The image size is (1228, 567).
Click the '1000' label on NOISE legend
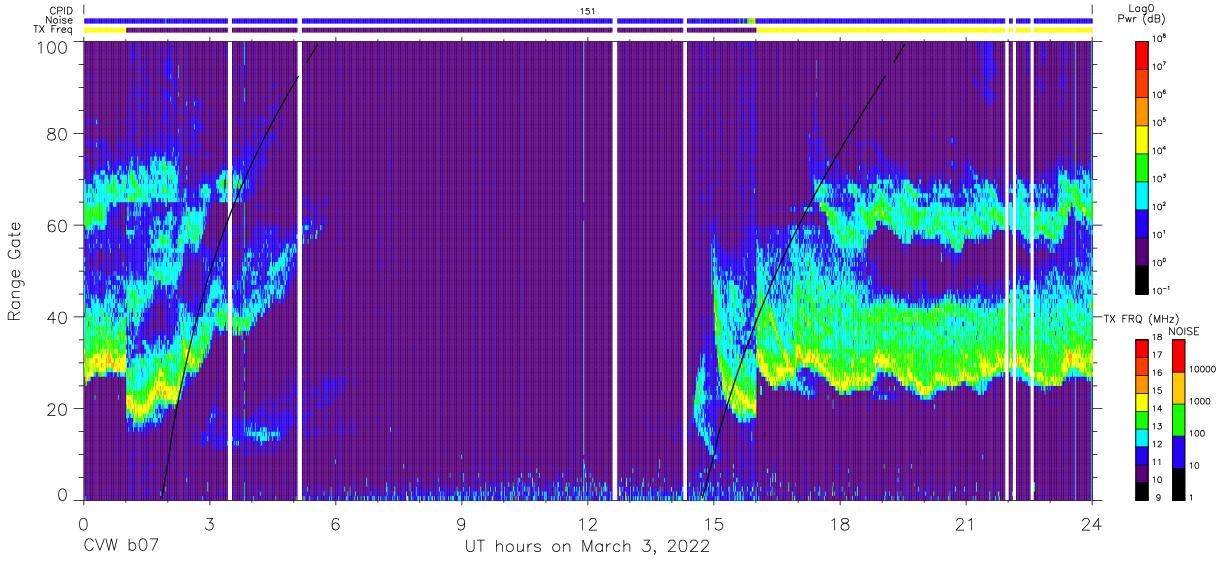coord(1198,402)
